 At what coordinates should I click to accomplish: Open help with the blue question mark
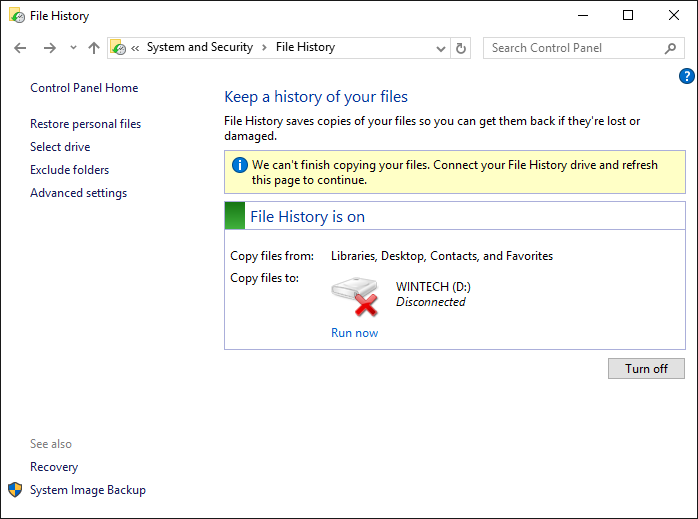[x=686, y=76]
